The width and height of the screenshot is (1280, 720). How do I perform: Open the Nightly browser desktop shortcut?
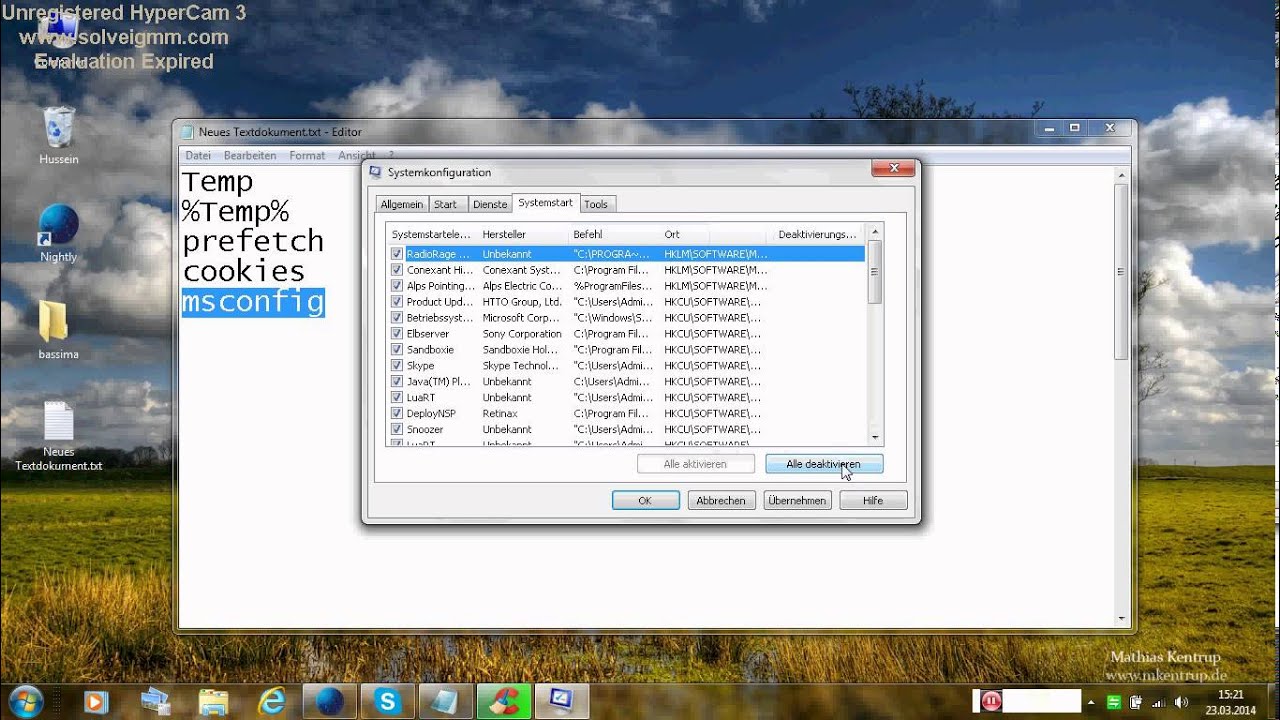tap(58, 232)
